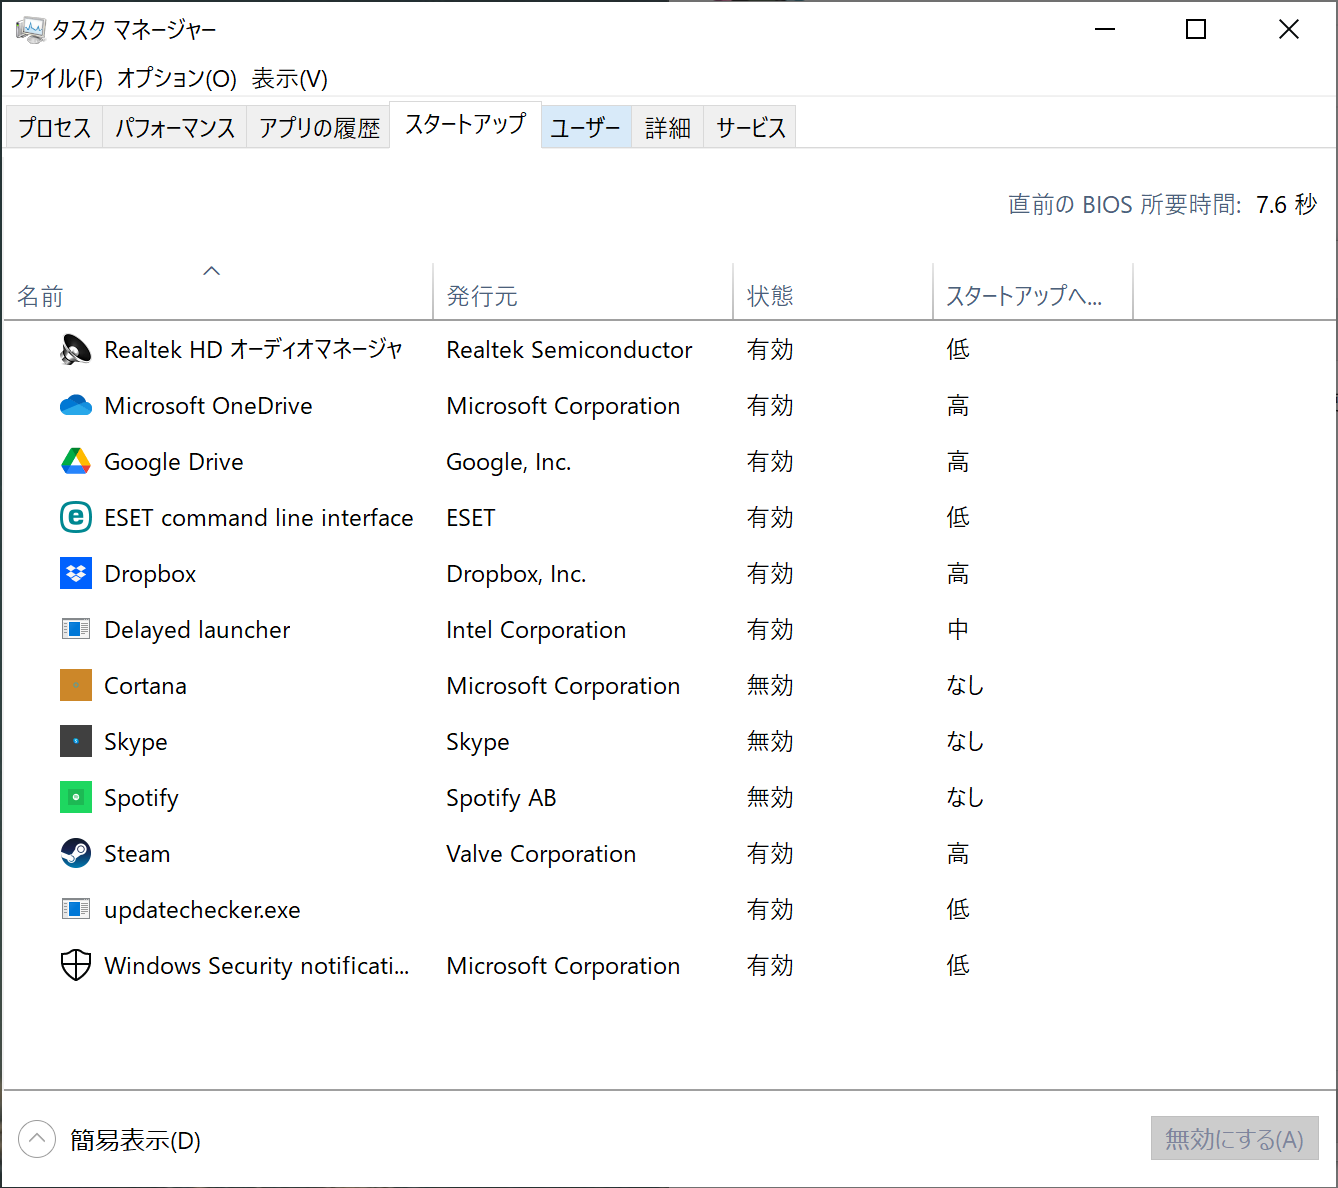The width and height of the screenshot is (1338, 1188).
Task: Click the 有効 status of Dropbox
Action: [770, 573]
